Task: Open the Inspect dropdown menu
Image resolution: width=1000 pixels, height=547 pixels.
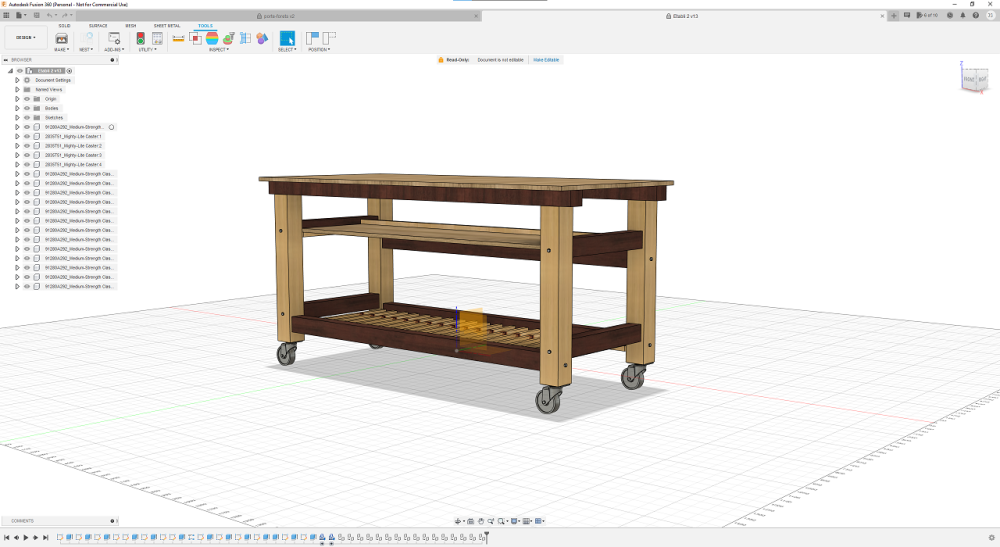Action: [x=218, y=49]
